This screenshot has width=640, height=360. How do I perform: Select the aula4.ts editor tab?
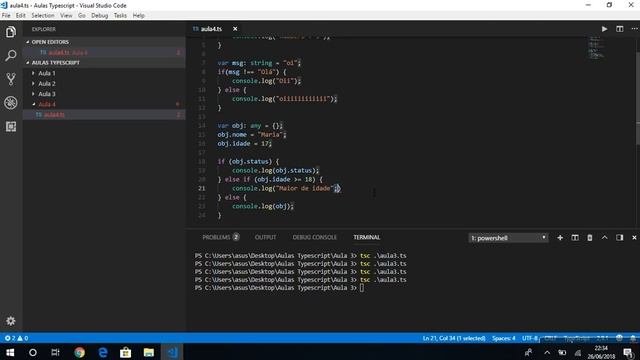tap(211, 29)
